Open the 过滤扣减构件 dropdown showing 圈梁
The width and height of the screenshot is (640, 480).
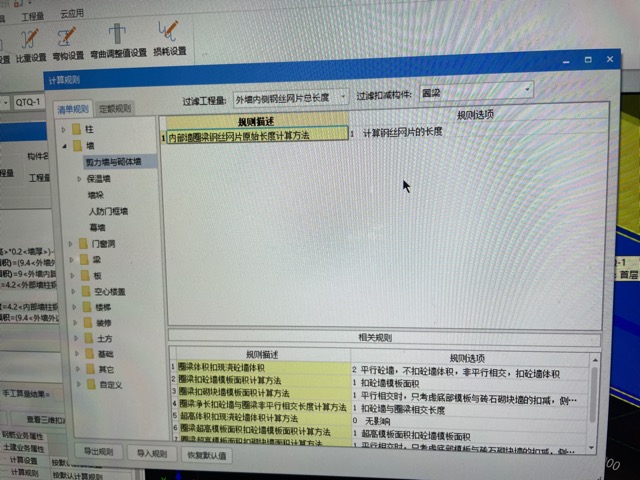527,89
